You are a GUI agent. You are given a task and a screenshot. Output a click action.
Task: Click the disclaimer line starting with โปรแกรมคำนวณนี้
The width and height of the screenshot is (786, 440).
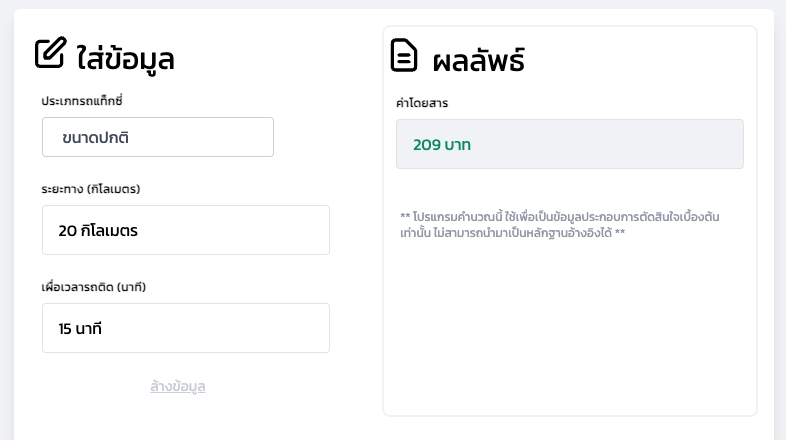tap(560, 216)
